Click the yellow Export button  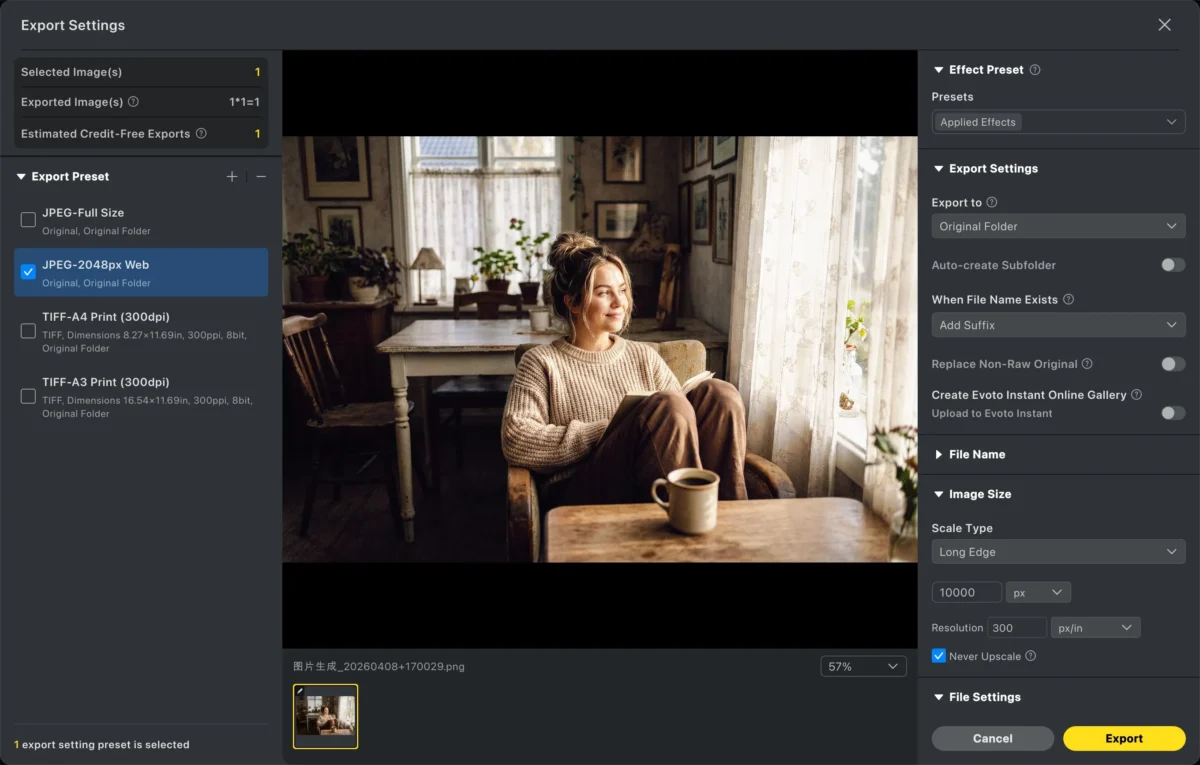point(1123,739)
